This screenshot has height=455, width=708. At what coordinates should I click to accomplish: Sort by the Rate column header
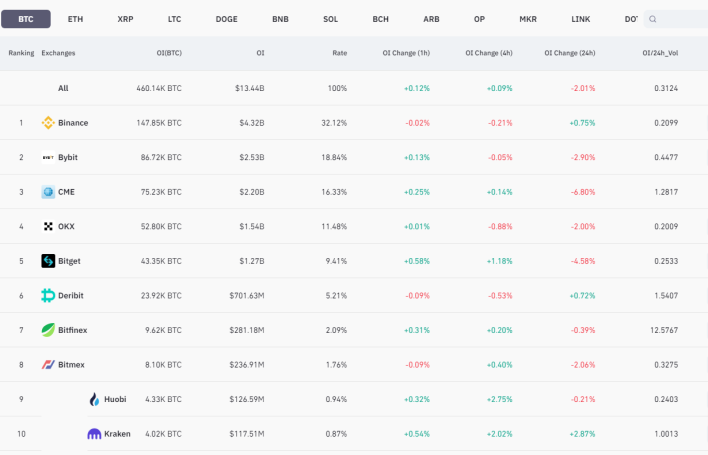tap(340, 53)
